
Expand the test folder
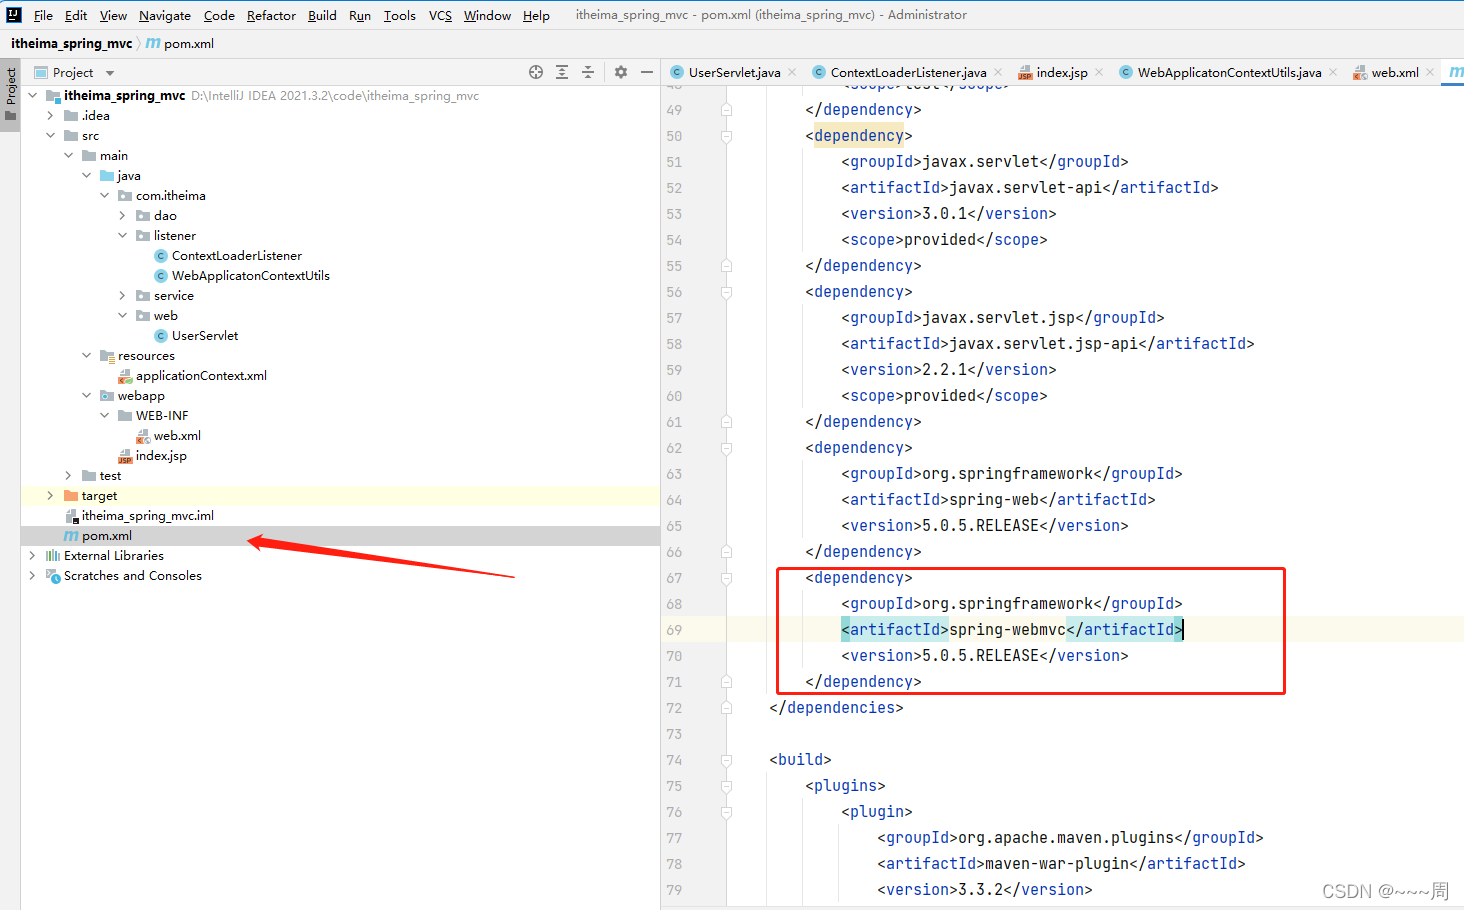pyautogui.click(x=68, y=476)
